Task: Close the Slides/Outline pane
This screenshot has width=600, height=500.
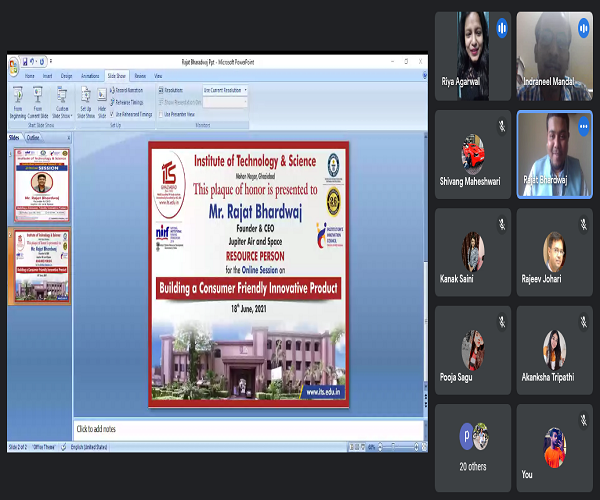Action: [x=68, y=137]
